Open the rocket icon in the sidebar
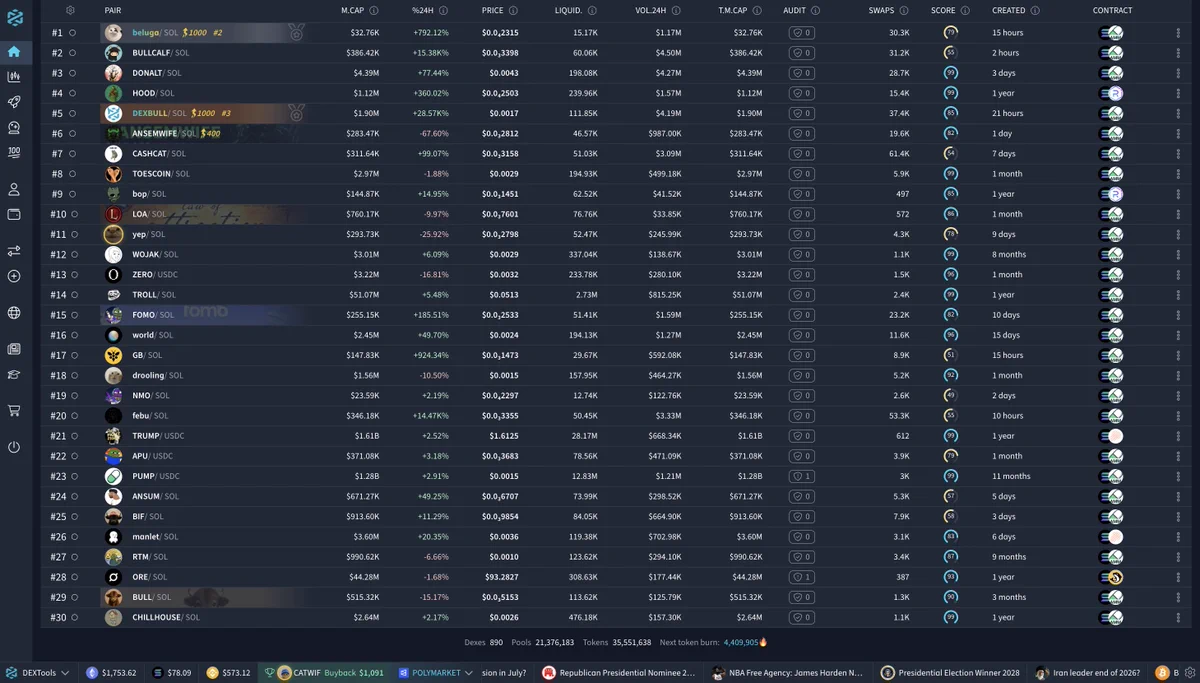This screenshot has height=683, width=1200. (x=14, y=102)
